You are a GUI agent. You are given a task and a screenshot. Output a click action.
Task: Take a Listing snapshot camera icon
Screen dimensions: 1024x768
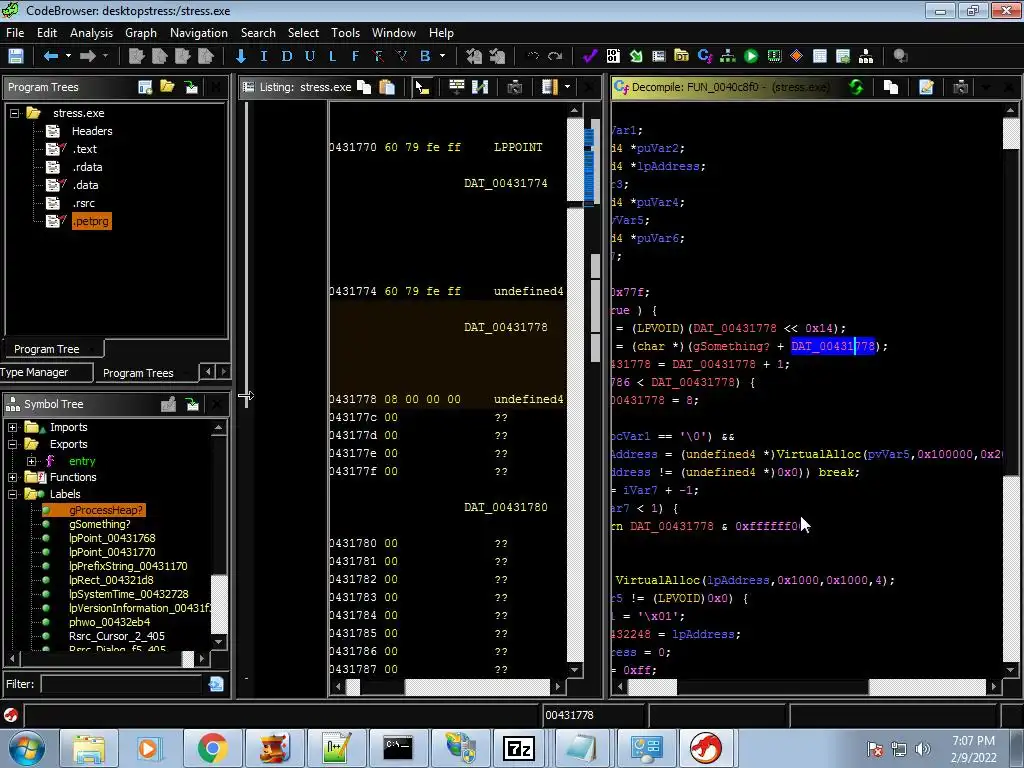coord(515,87)
